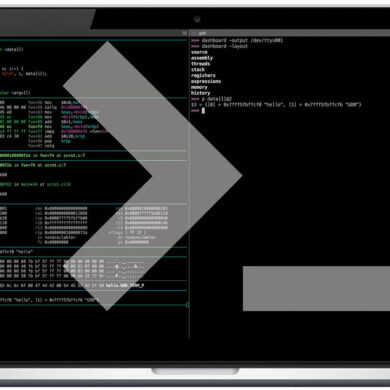390x390 pixels.
Task: Select the 'gdb' terminal pane title
Action: pos(202,33)
